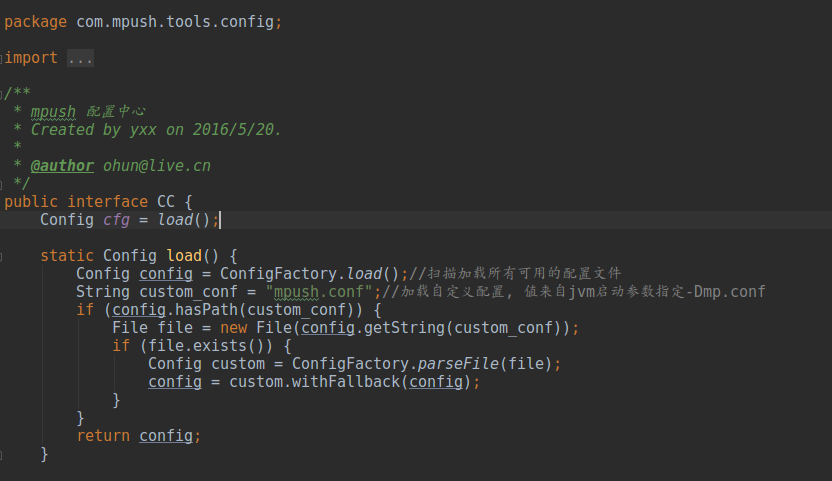Viewport: 832px width, 481px height.
Task: Click the fold marker beside the import line
Action: pyautogui.click(x=3, y=58)
